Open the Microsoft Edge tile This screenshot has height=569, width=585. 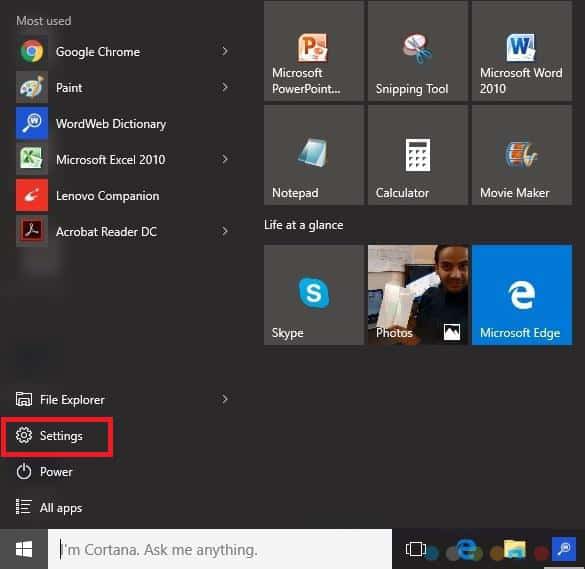coord(522,295)
